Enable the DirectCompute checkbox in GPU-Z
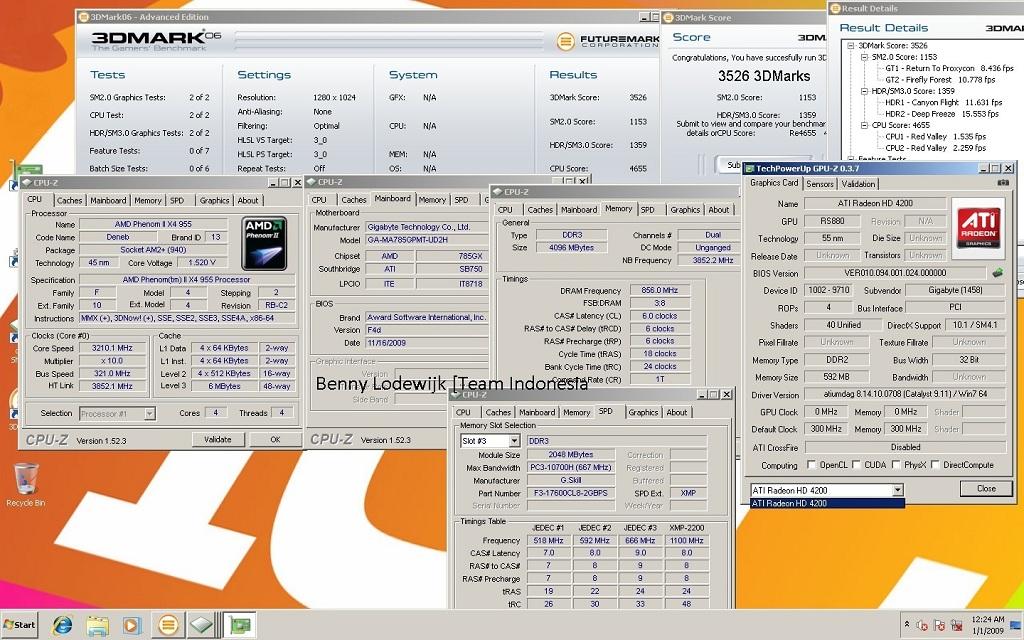Viewport: 1024px width, 640px height. 935,464
